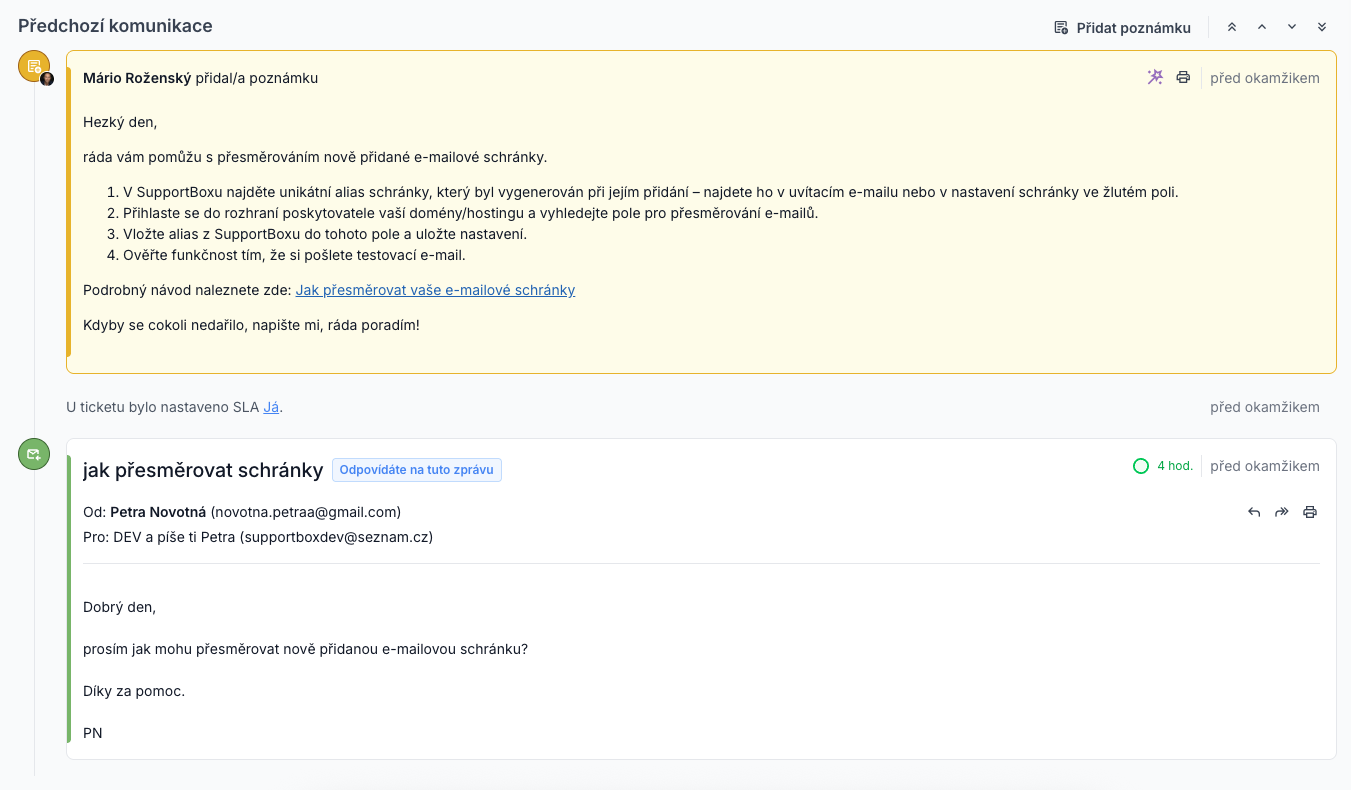
Task: Click the green 4 hod. SLA indicator
Action: click(1163, 466)
